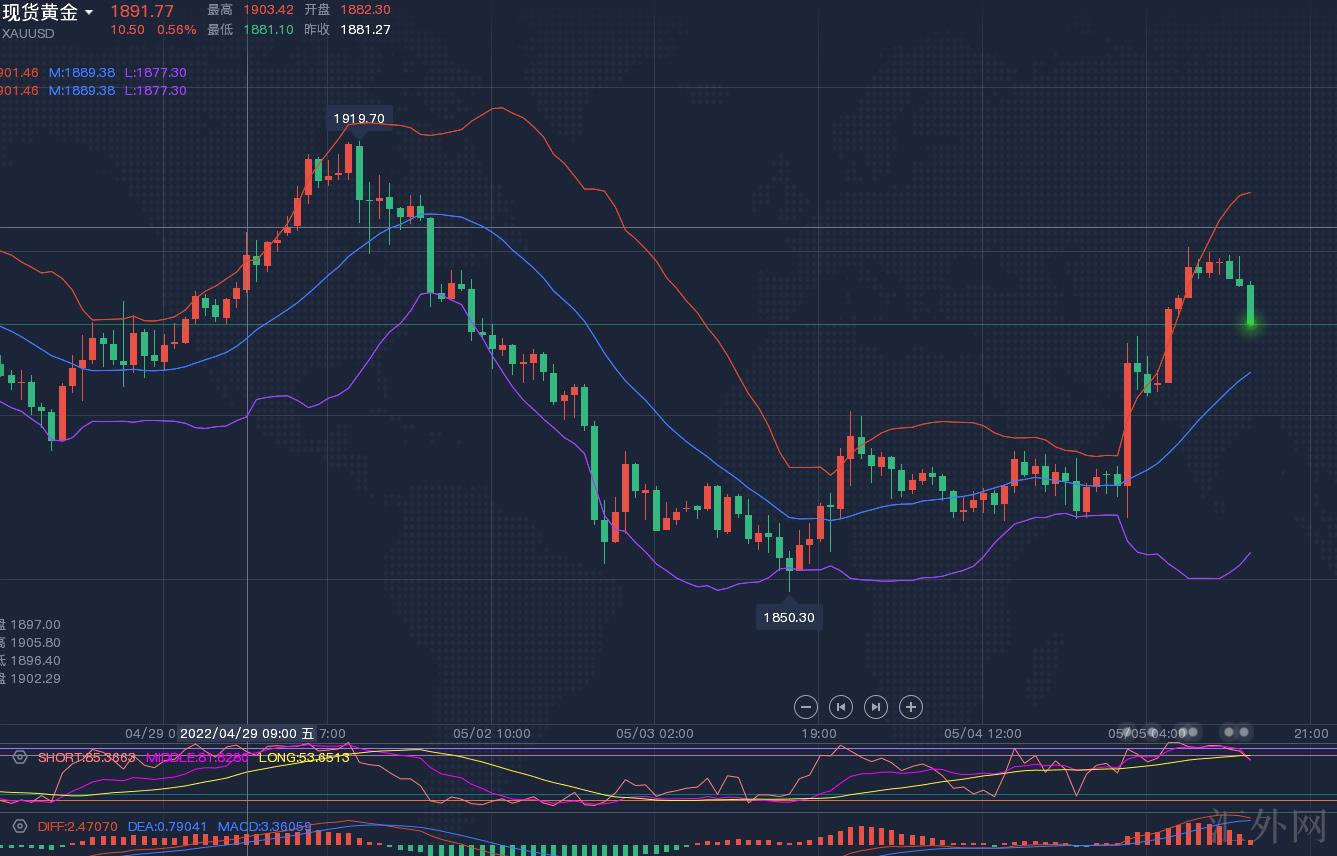Click the glowing green latest price dot
1337x856 pixels.
pos(1250,322)
